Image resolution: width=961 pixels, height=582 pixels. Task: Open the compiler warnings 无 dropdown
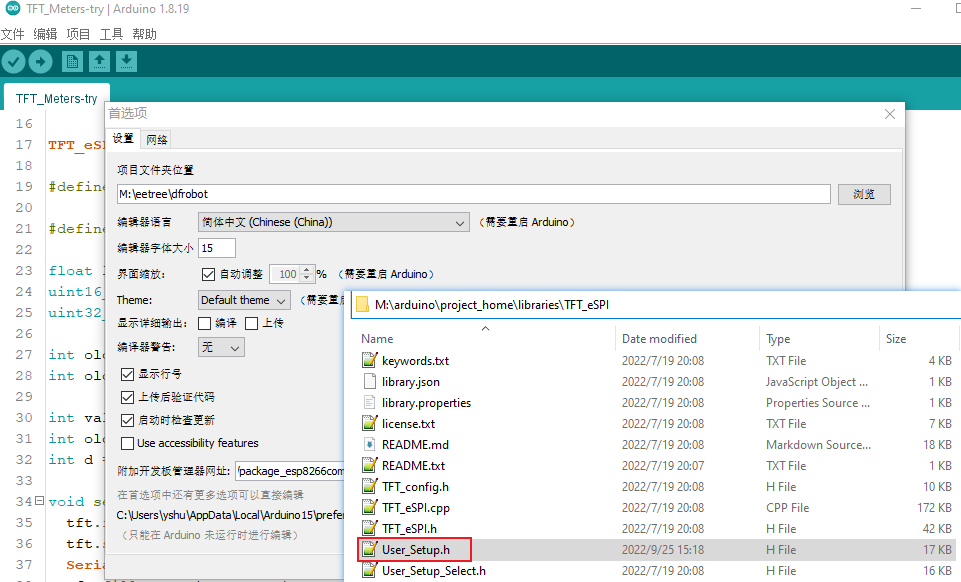pos(221,347)
